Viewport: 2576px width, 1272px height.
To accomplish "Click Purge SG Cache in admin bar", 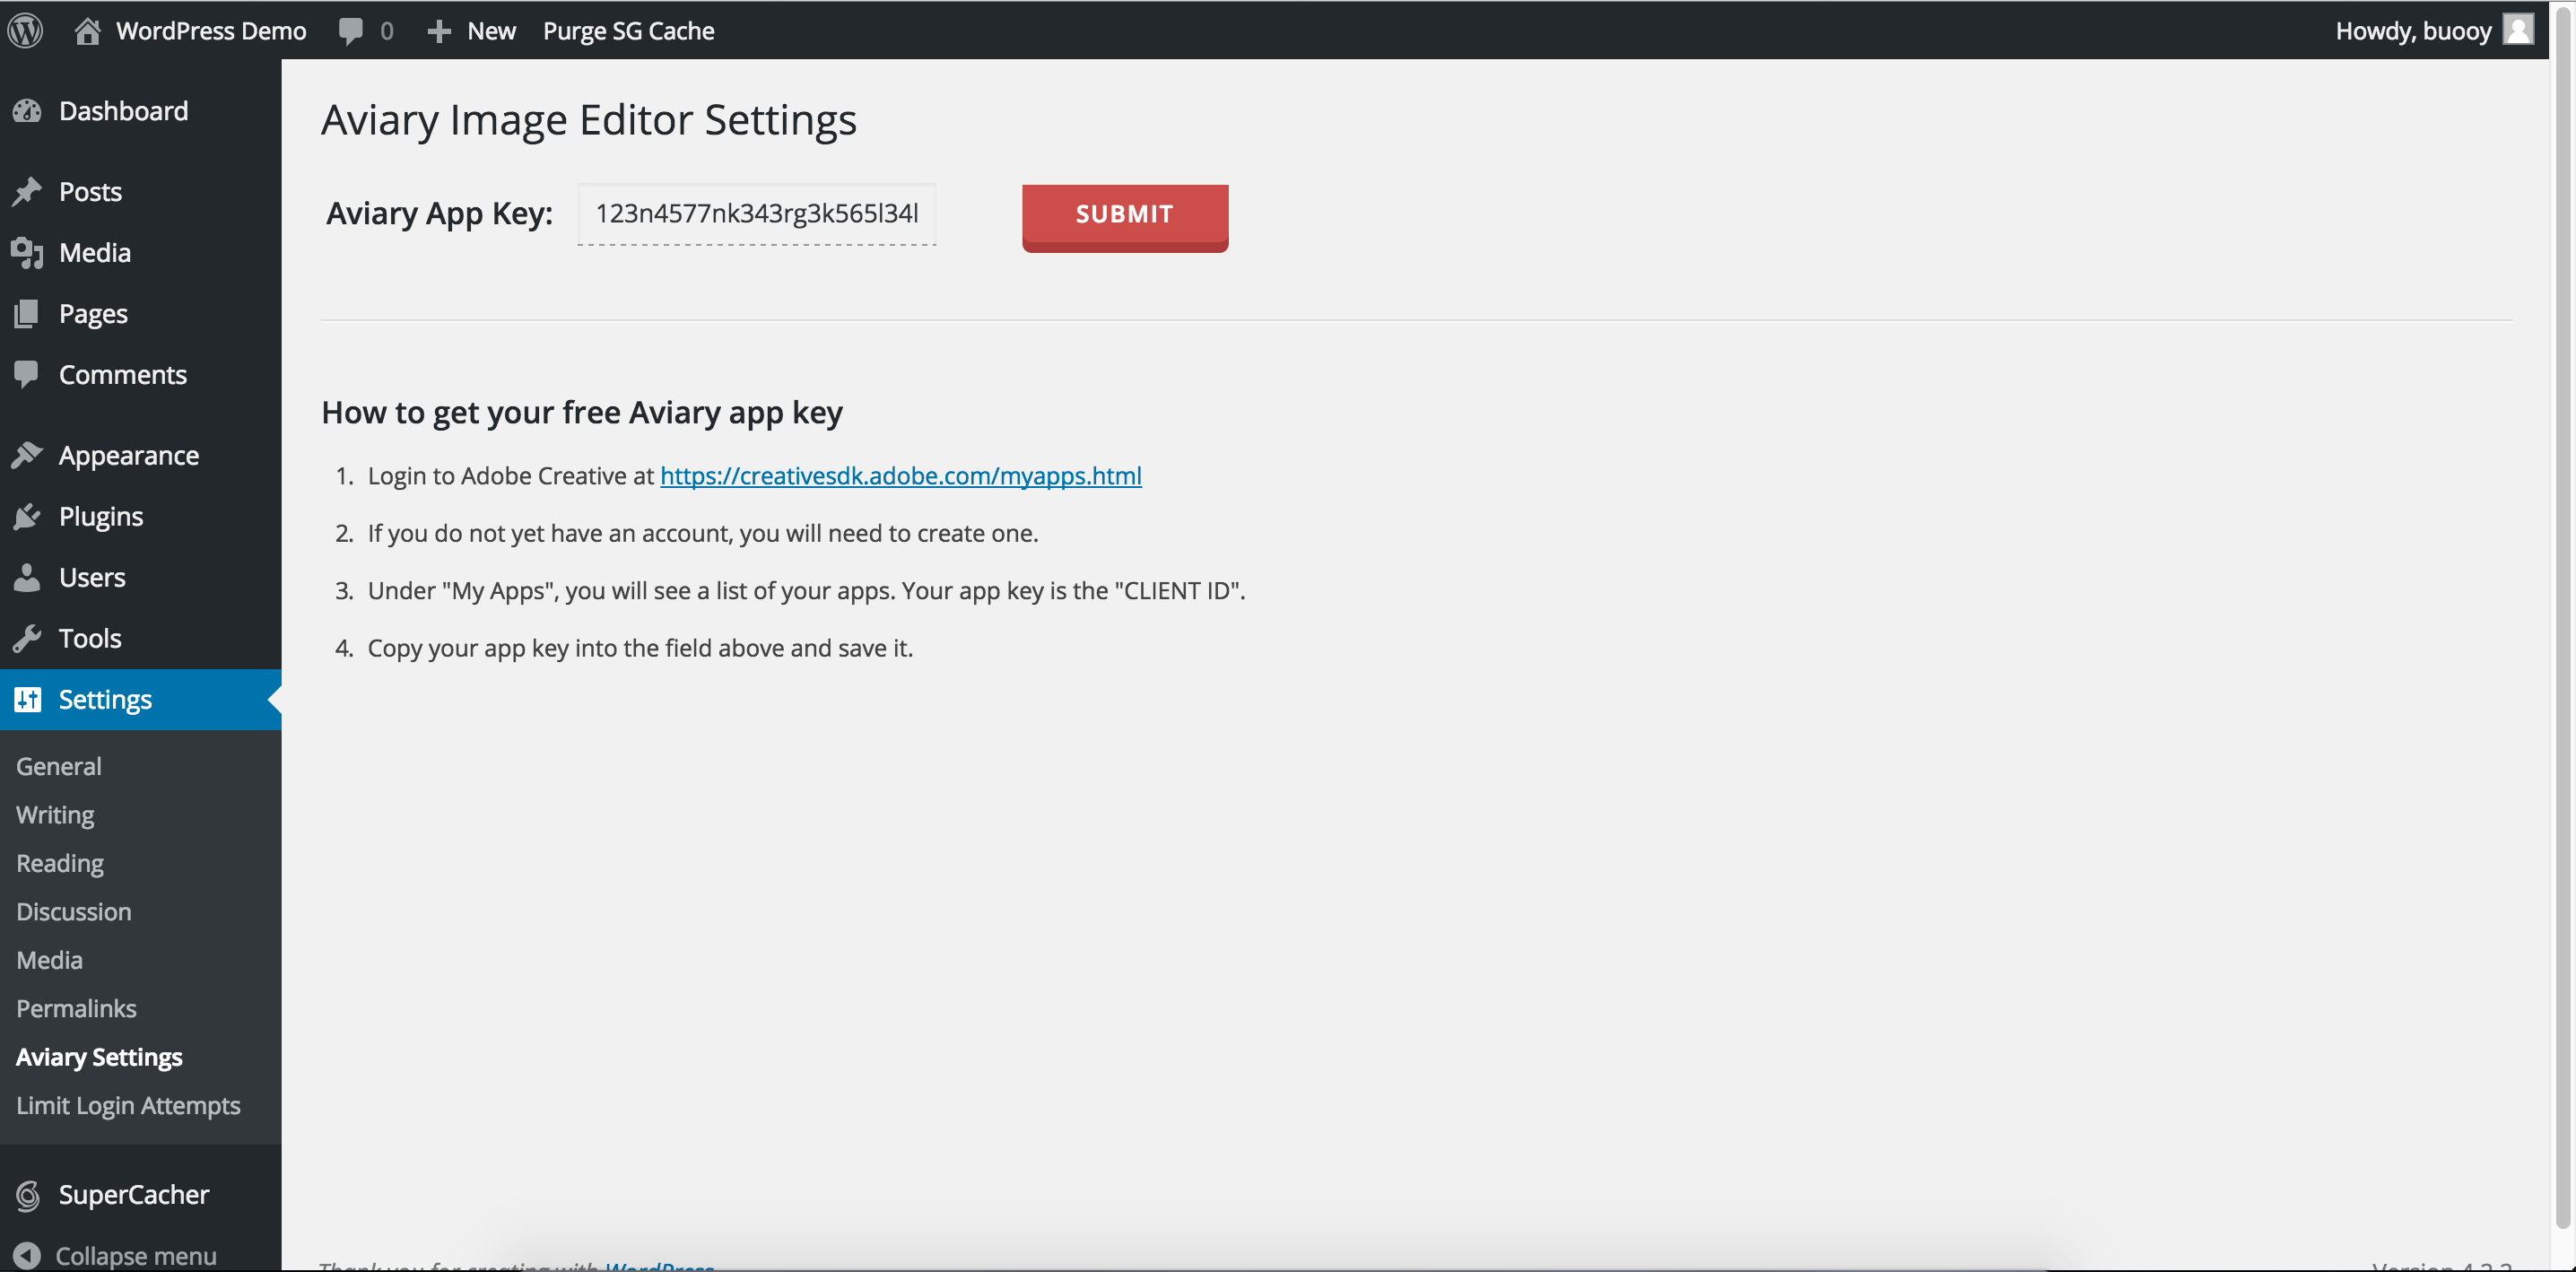I will (x=628, y=31).
